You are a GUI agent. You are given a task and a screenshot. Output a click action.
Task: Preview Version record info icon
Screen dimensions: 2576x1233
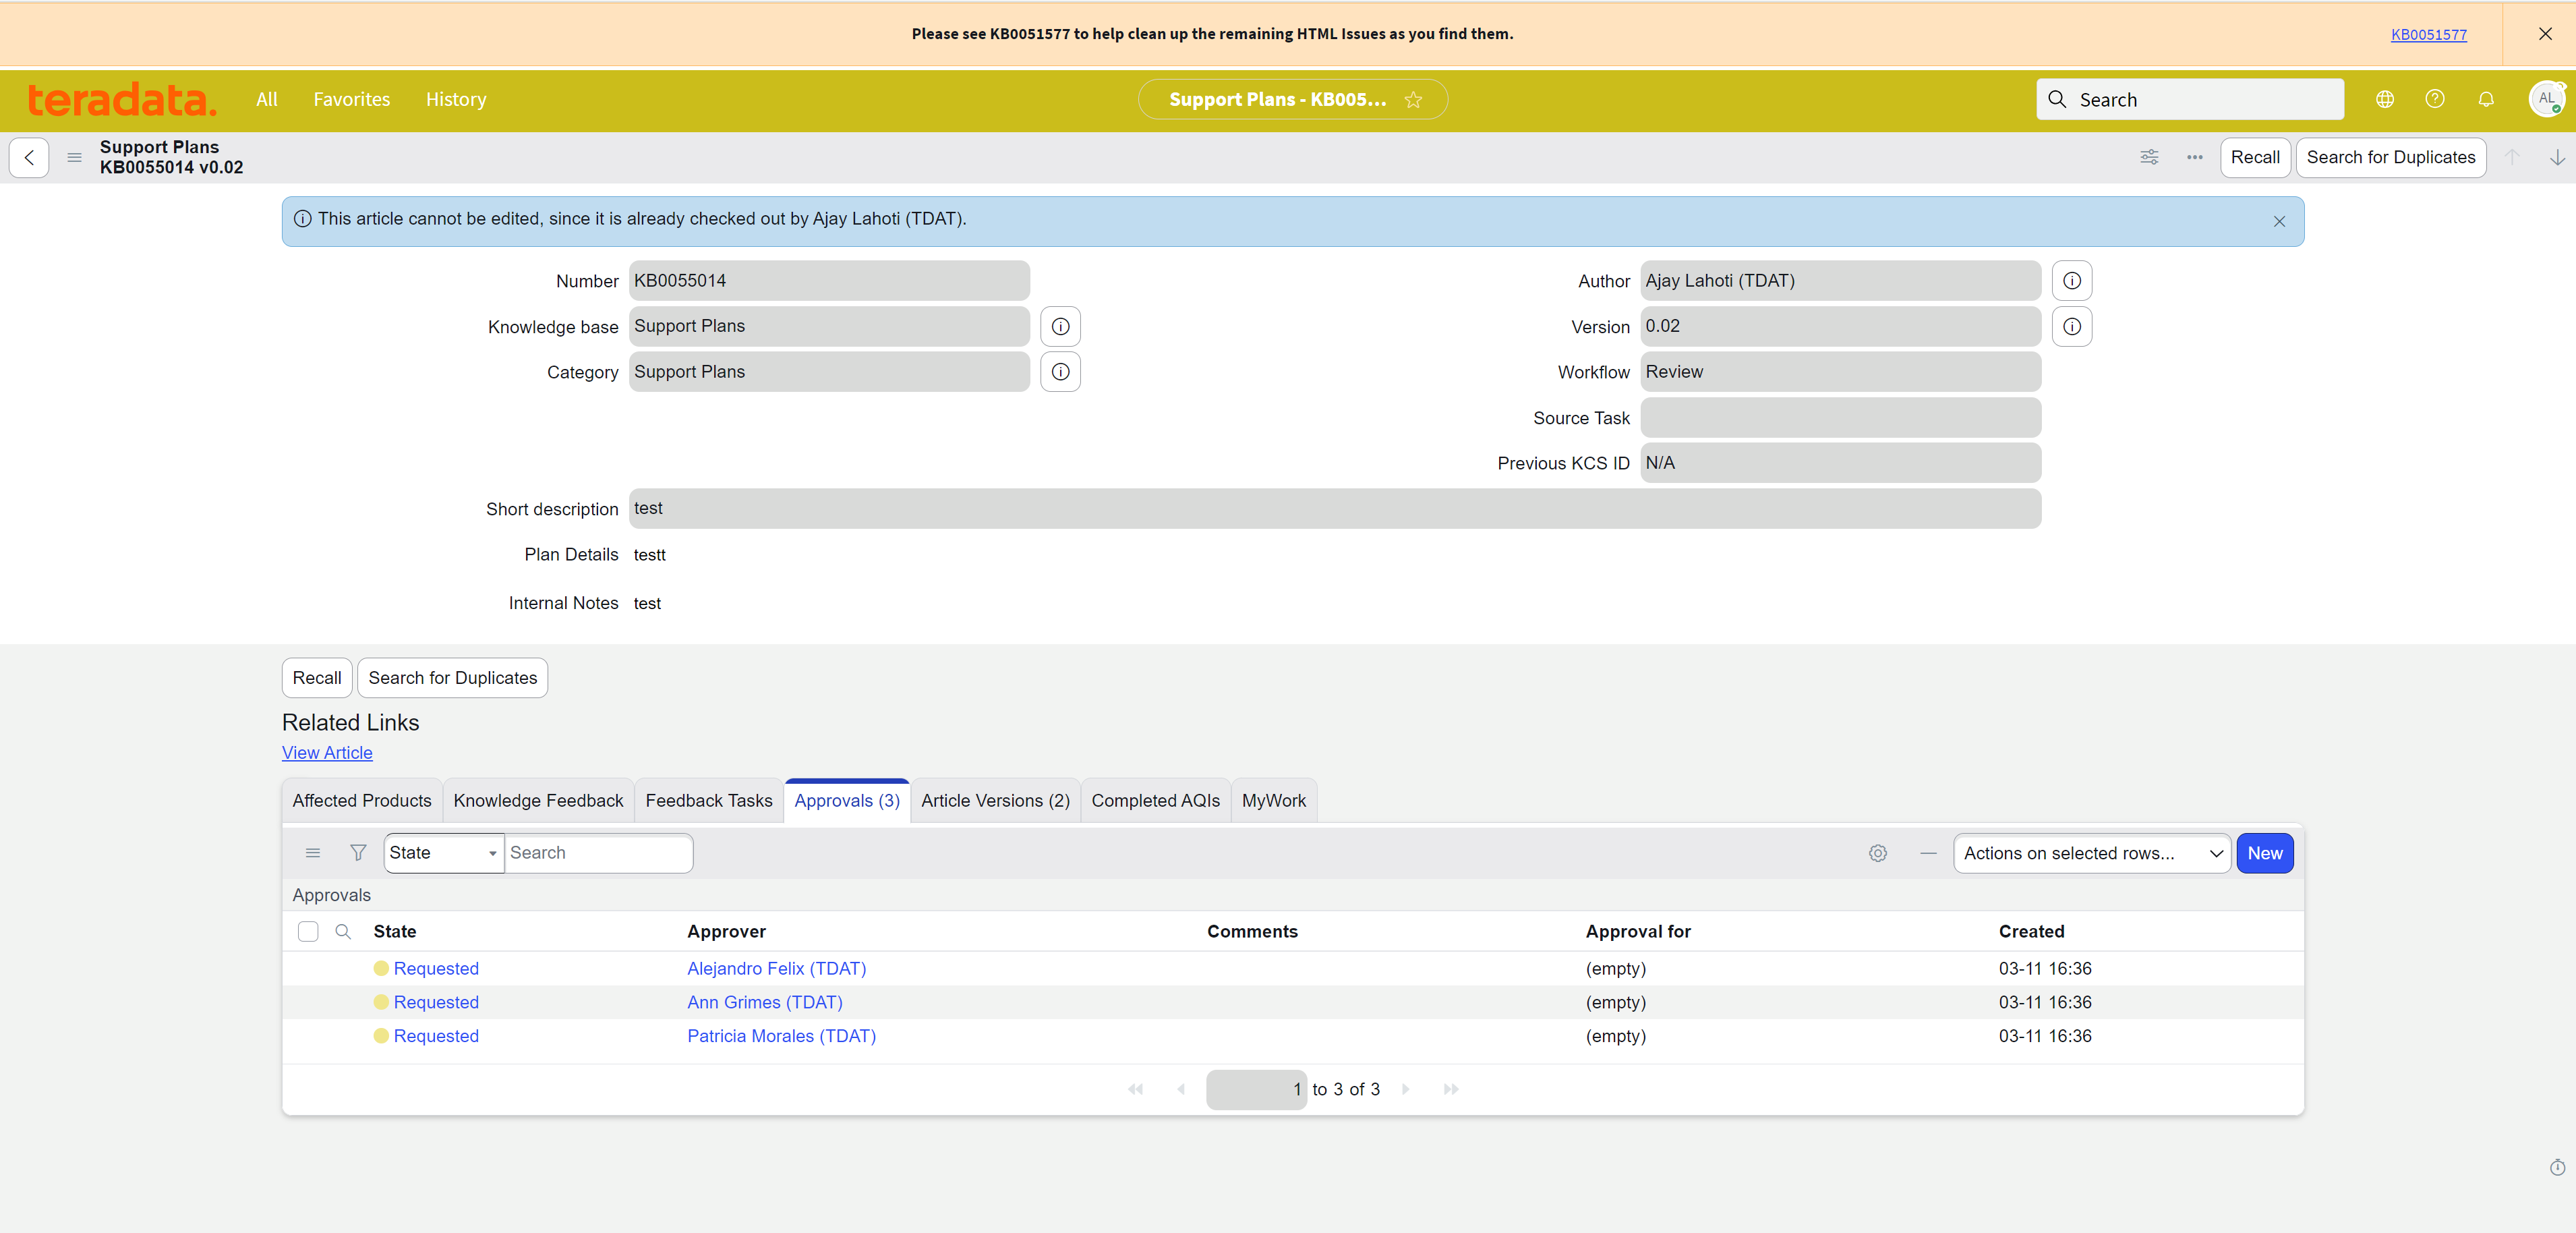pos(2072,326)
